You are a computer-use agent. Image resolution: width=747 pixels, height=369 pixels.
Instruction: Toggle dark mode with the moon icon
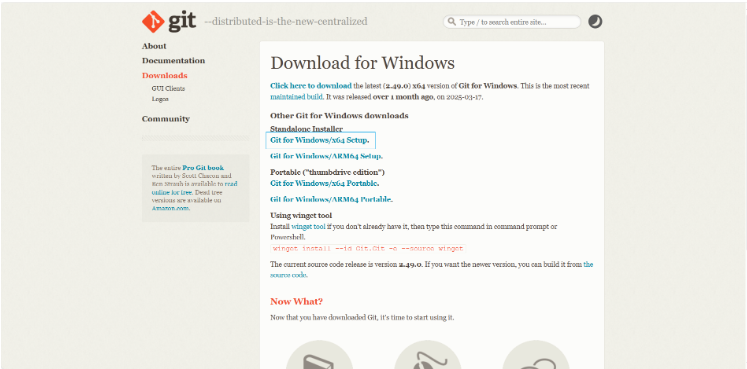(x=595, y=21)
